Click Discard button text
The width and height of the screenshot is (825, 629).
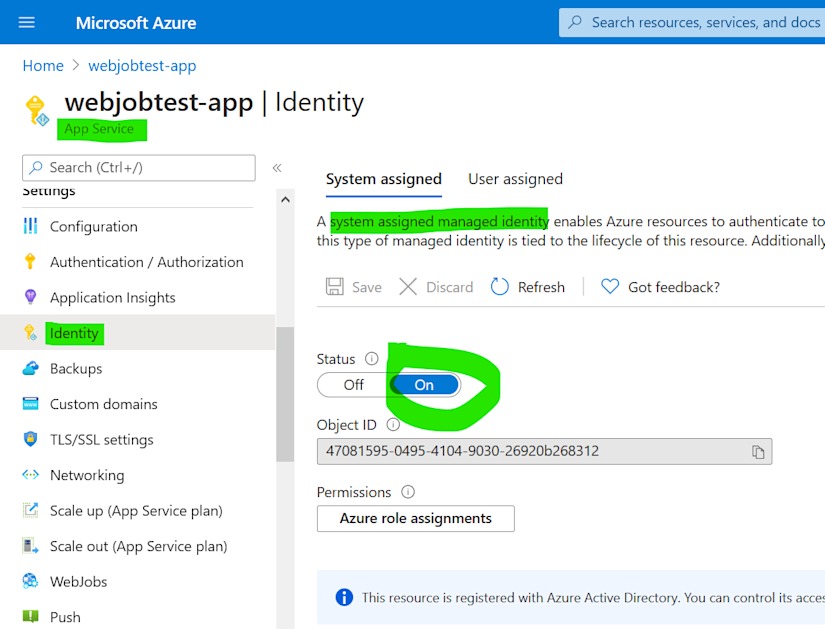pos(449,287)
